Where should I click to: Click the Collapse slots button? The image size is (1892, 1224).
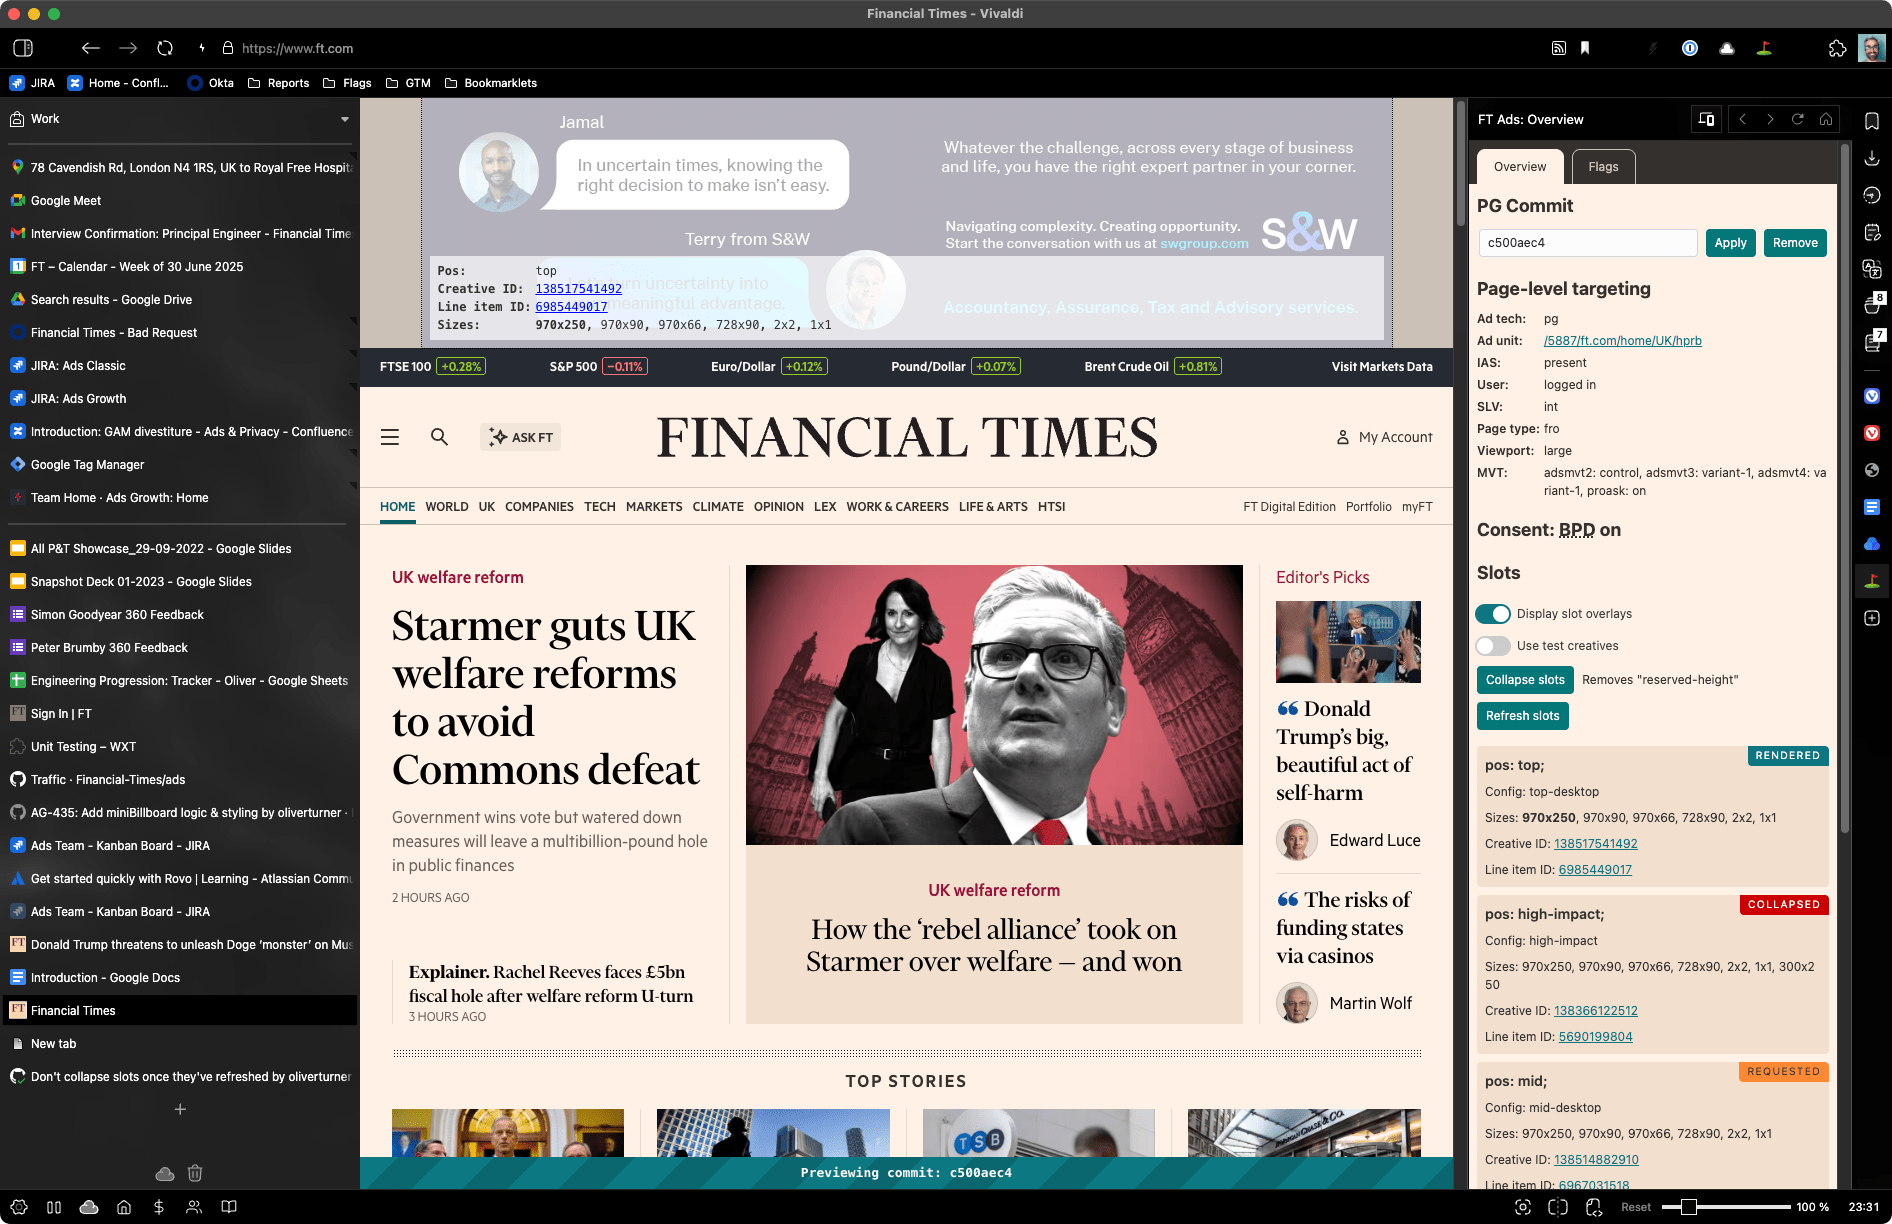(x=1525, y=680)
